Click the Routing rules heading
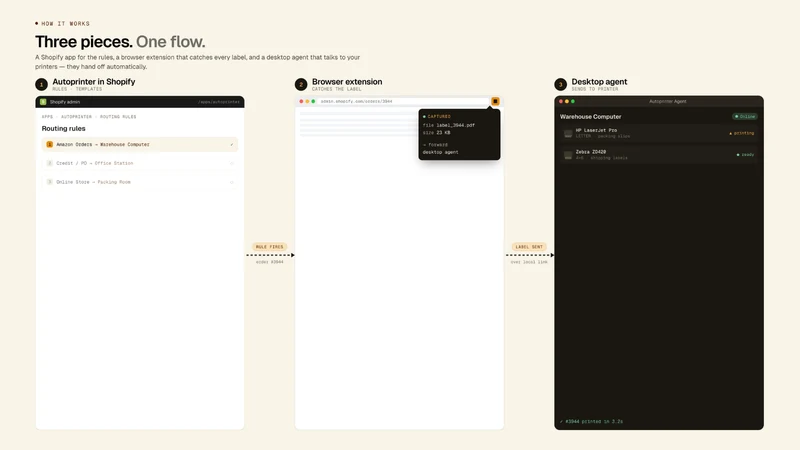Screen dimensions: 800x450 click(64, 129)
